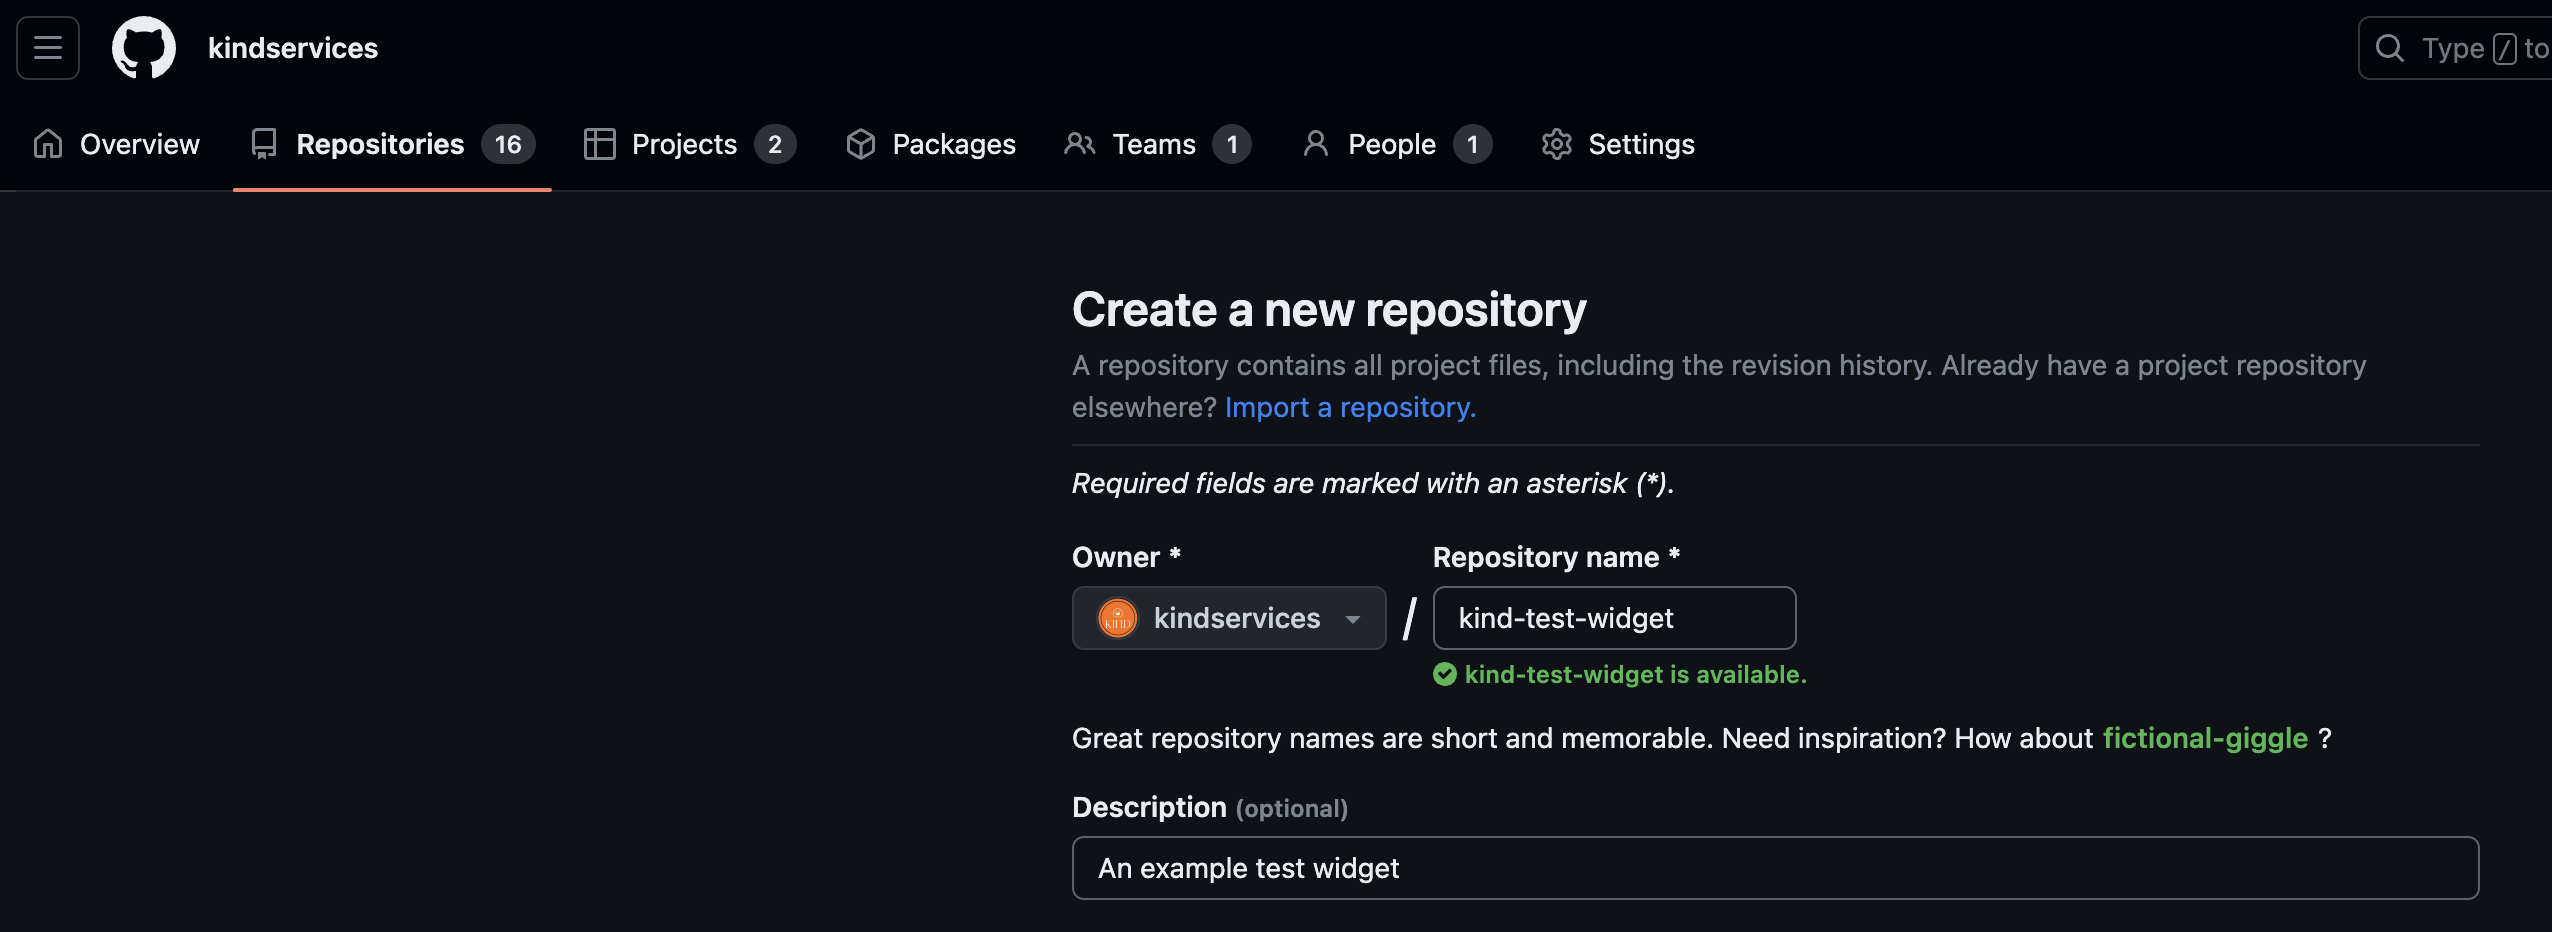The width and height of the screenshot is (2552, 932).
Task: Open the People tab
Action: coord(1396,144)
